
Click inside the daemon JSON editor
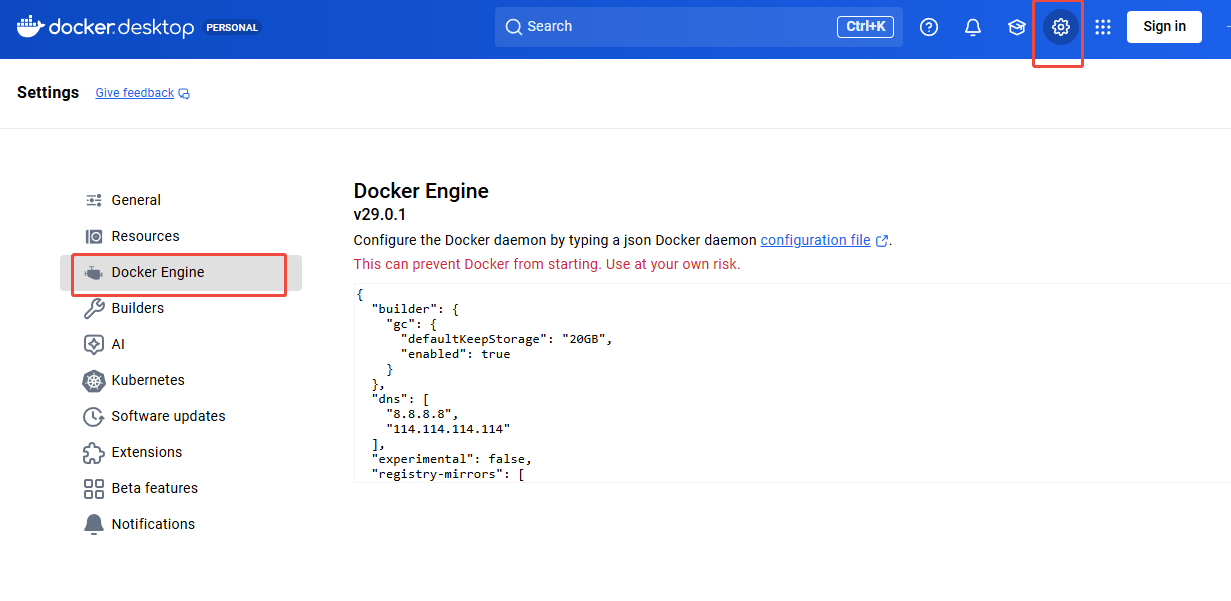tap(792, 383)
